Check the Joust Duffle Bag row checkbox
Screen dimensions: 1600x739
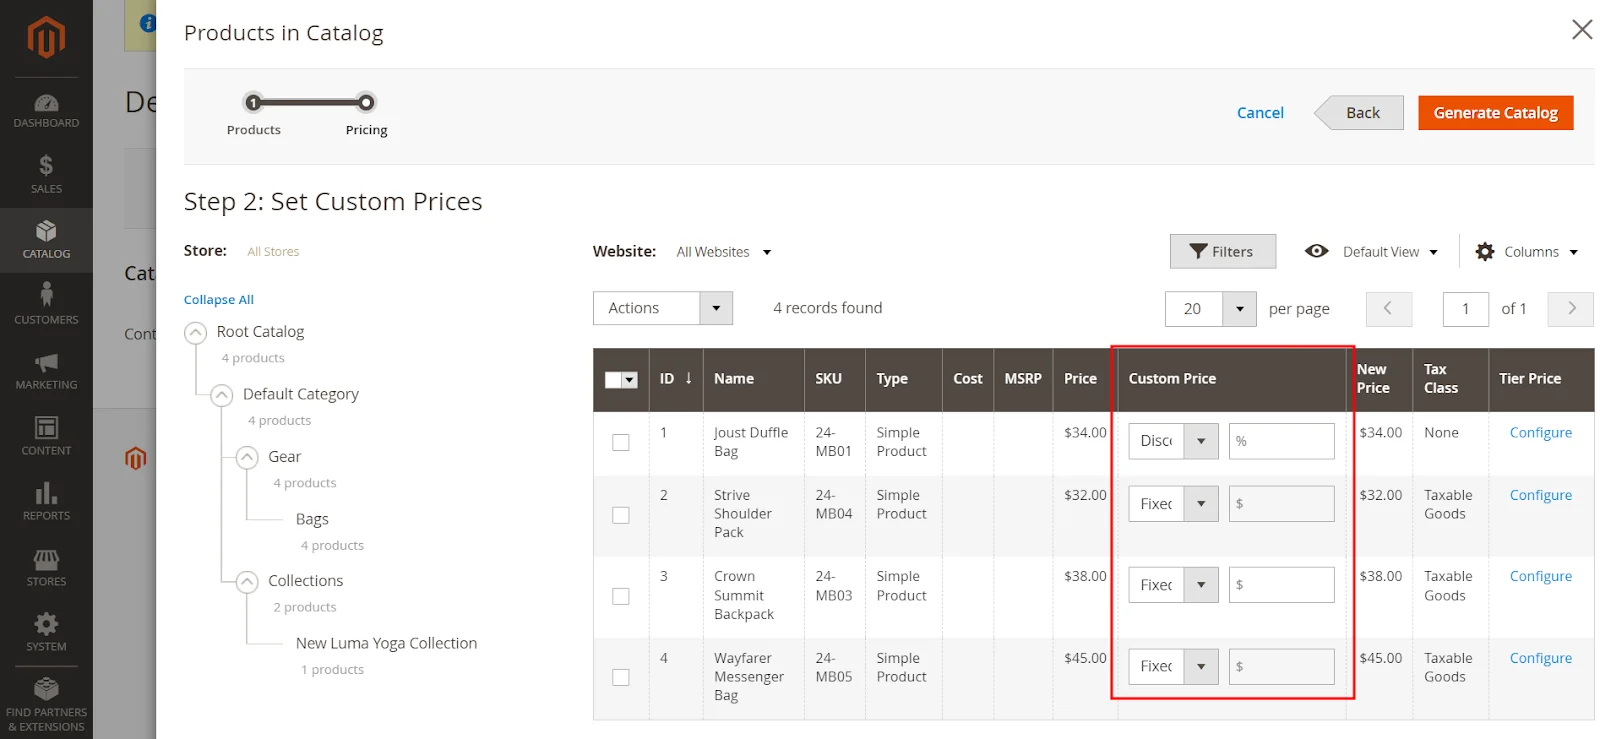point(621,442)
